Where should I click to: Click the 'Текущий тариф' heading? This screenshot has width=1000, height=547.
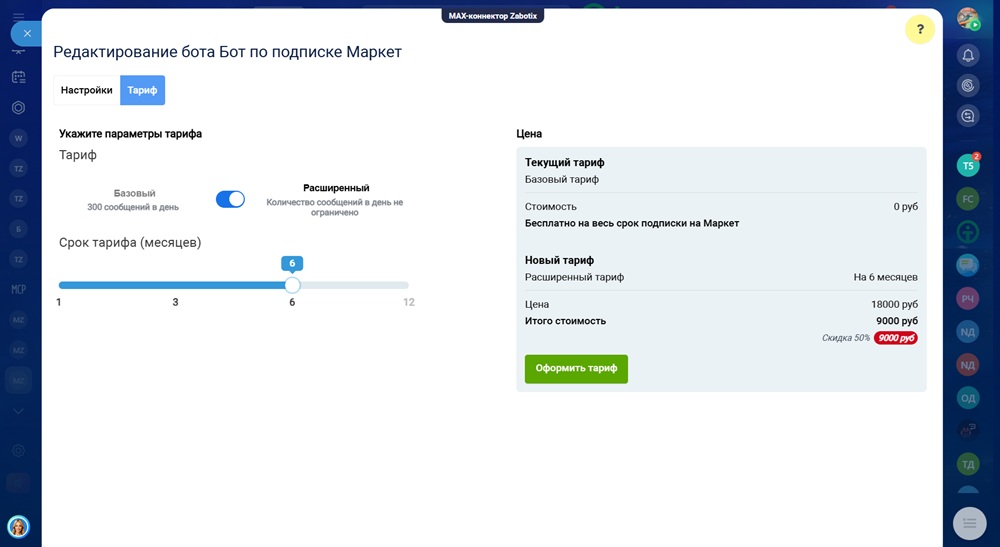[564, 163]
